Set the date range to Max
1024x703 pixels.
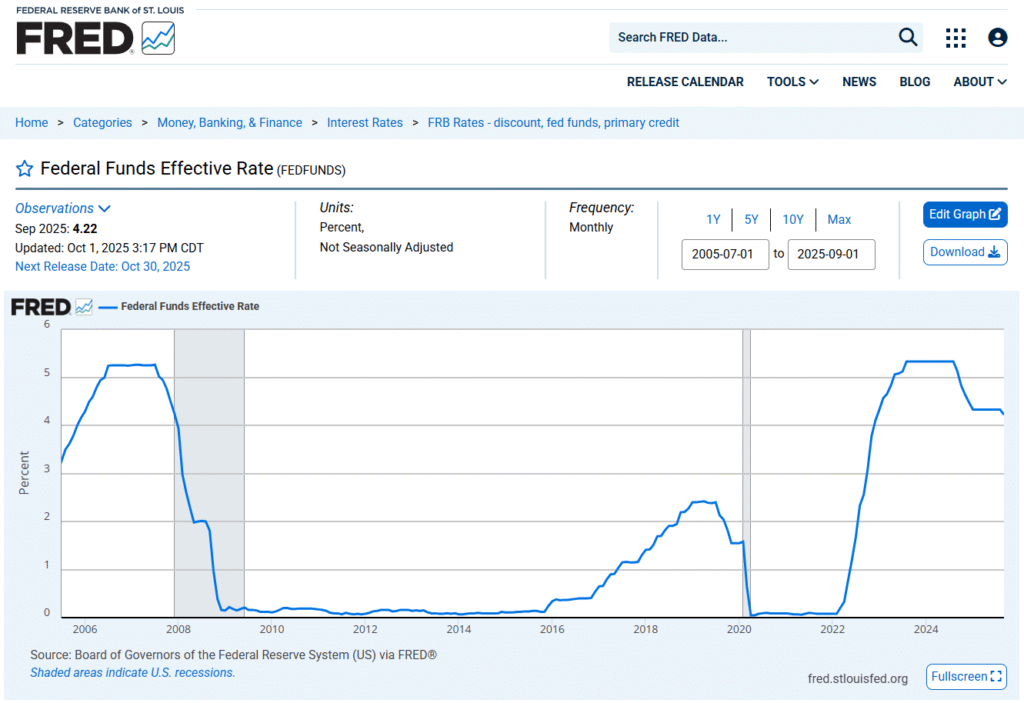[x=839, y=219]
